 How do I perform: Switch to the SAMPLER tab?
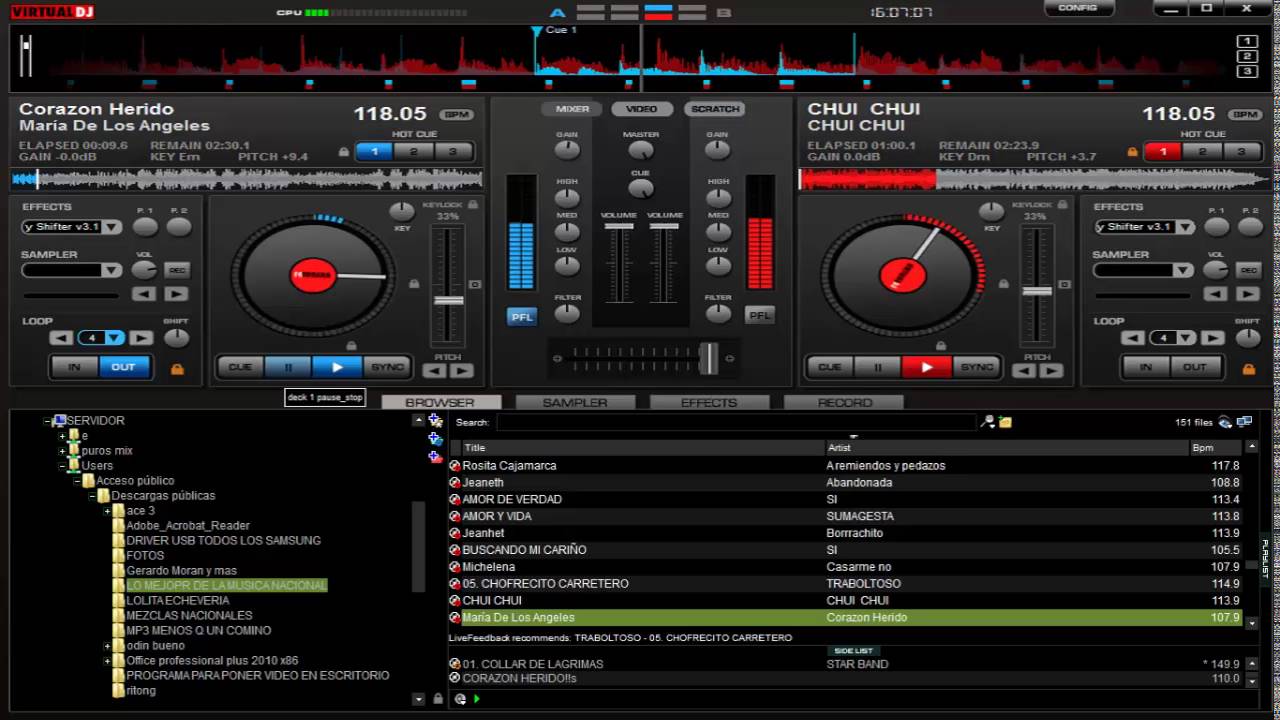tap(575, 402)
